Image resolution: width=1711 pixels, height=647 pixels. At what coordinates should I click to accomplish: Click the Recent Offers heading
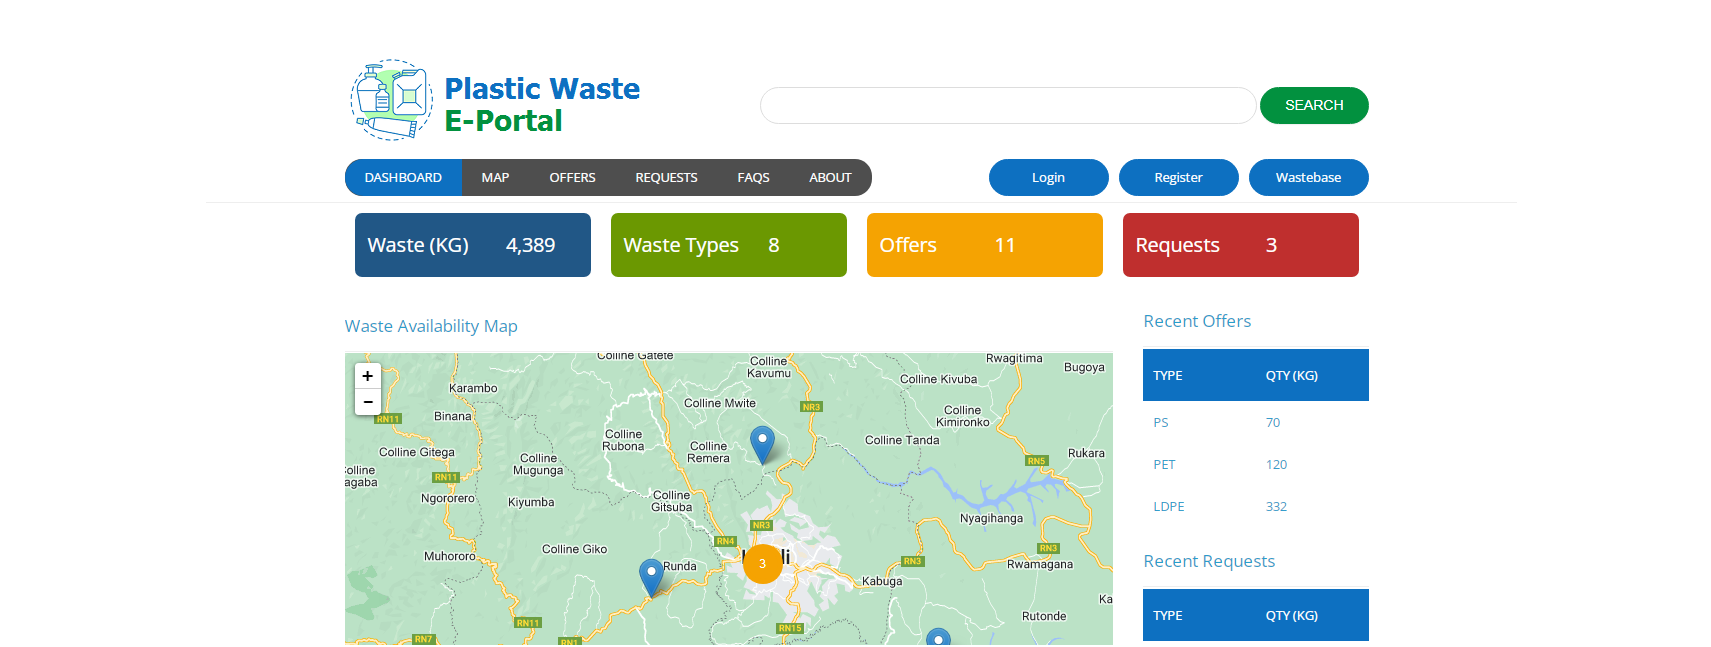1197,321
